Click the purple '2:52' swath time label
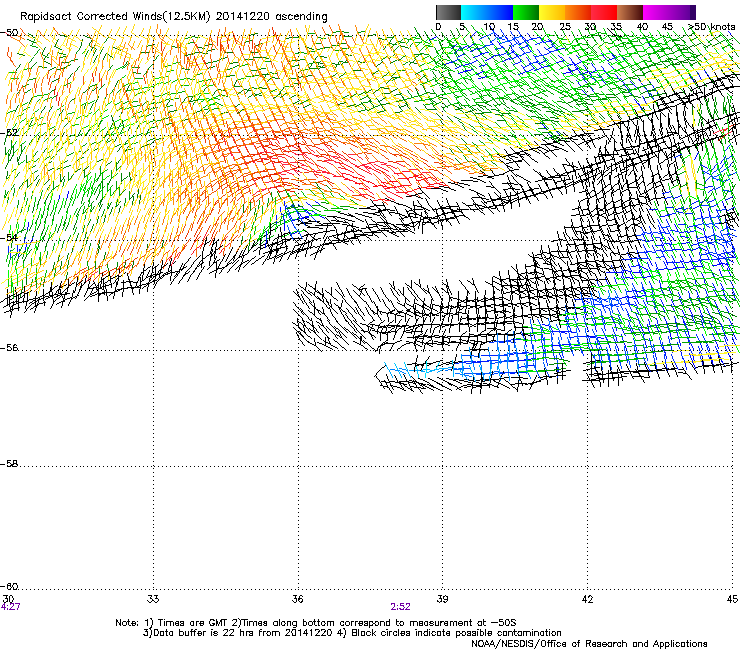This screenshot has height=650, width=740. tap(400, 607)
